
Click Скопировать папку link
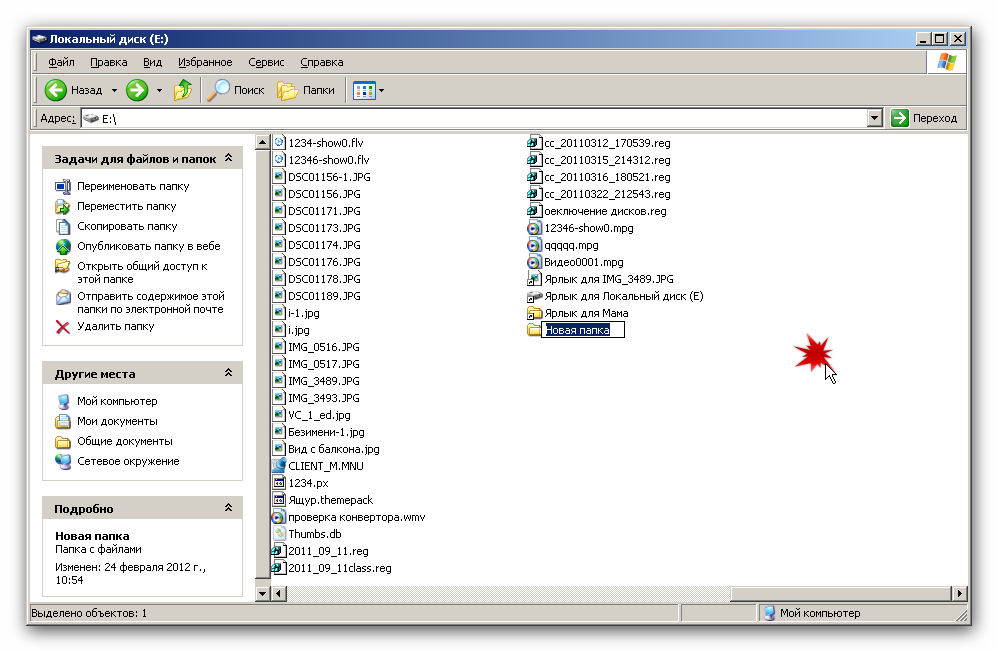tap(127, 226)
